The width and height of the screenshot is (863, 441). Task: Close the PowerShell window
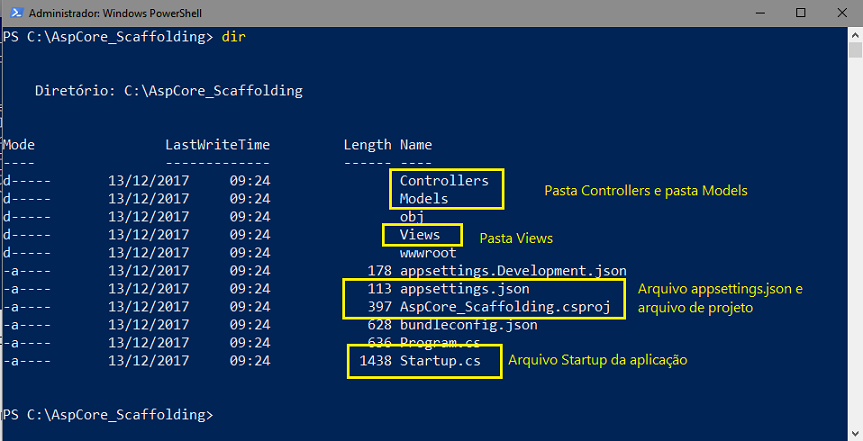coord(842,13)
